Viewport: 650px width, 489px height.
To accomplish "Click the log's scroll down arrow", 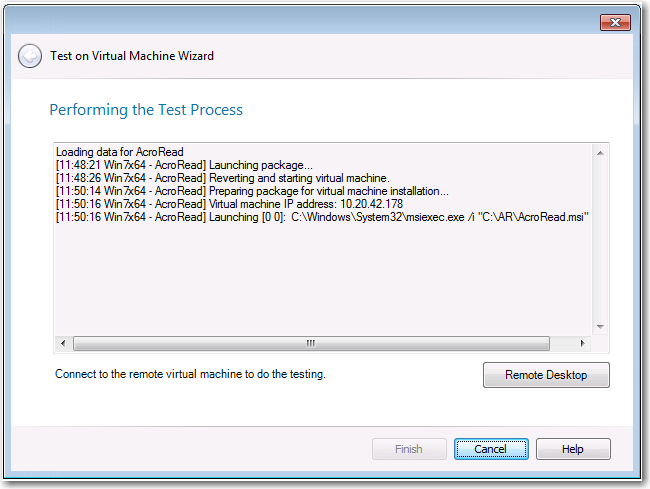I will tap(600, 326).
